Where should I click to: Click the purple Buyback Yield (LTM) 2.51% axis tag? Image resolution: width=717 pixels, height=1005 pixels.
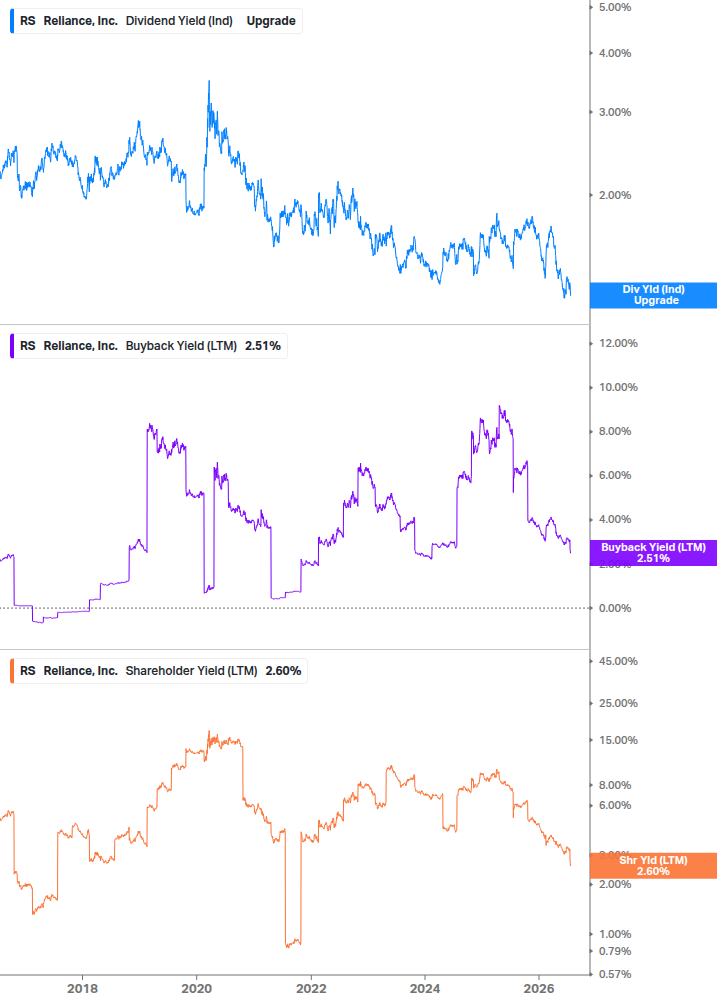pyautogui.click(x=653, y=553)
